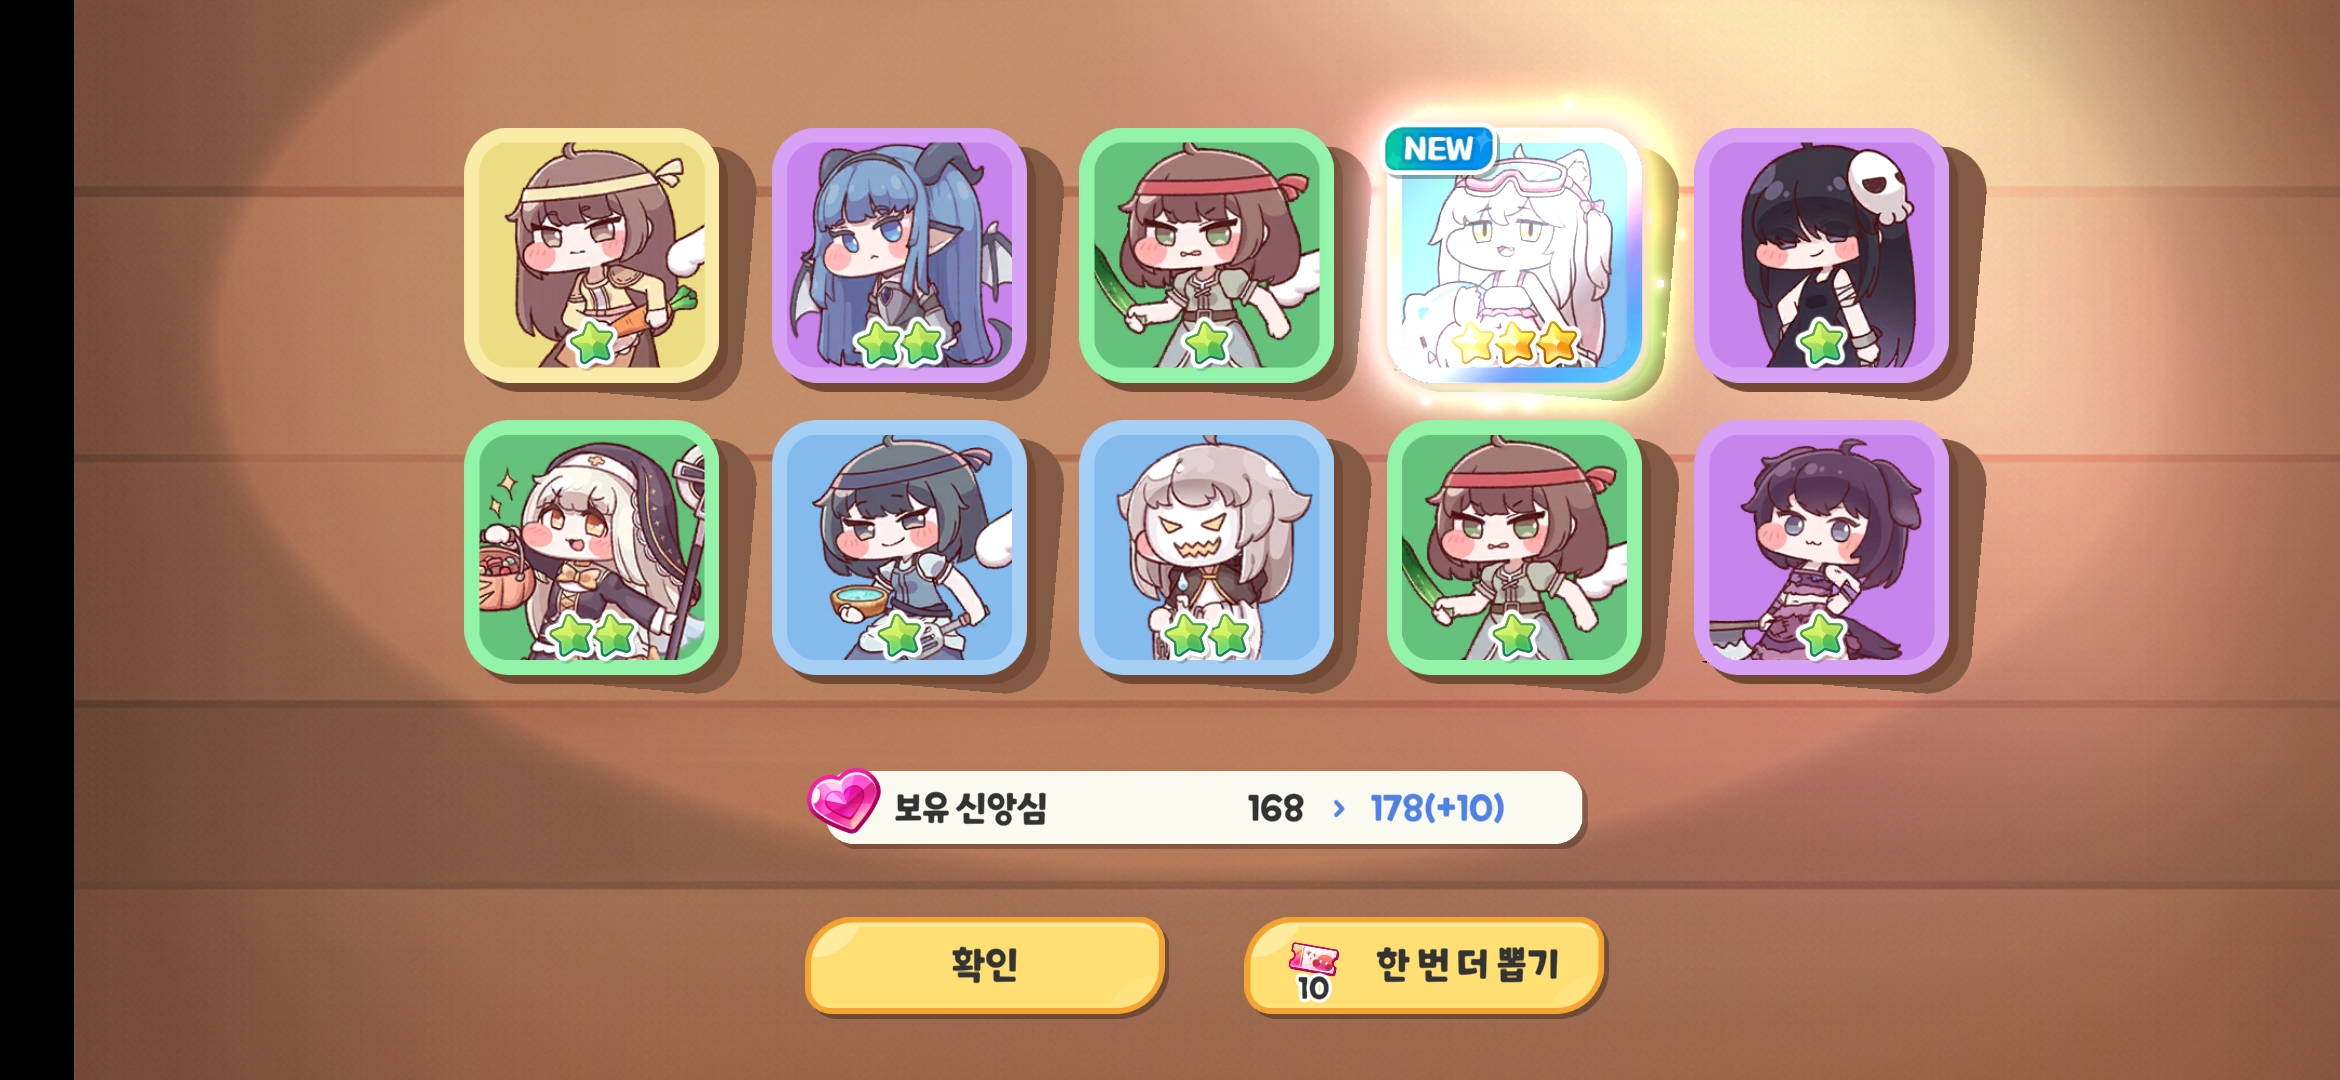Image resolution: width=2340 pixels, height=1080 pixels.
Task: Click the 178(+10) updated faith value
Action: point(1437,808)
